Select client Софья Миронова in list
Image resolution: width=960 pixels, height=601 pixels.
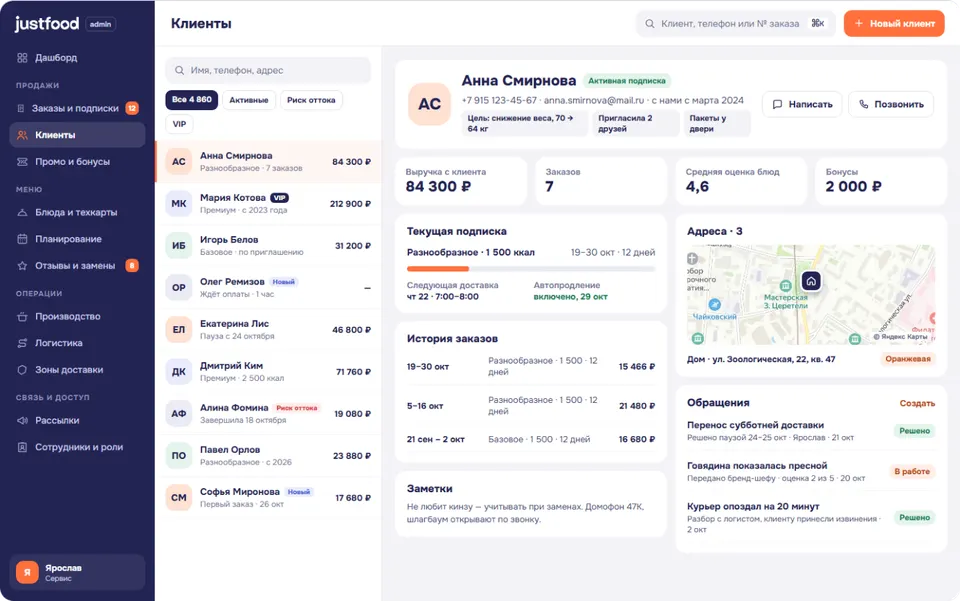coord(268,498)
